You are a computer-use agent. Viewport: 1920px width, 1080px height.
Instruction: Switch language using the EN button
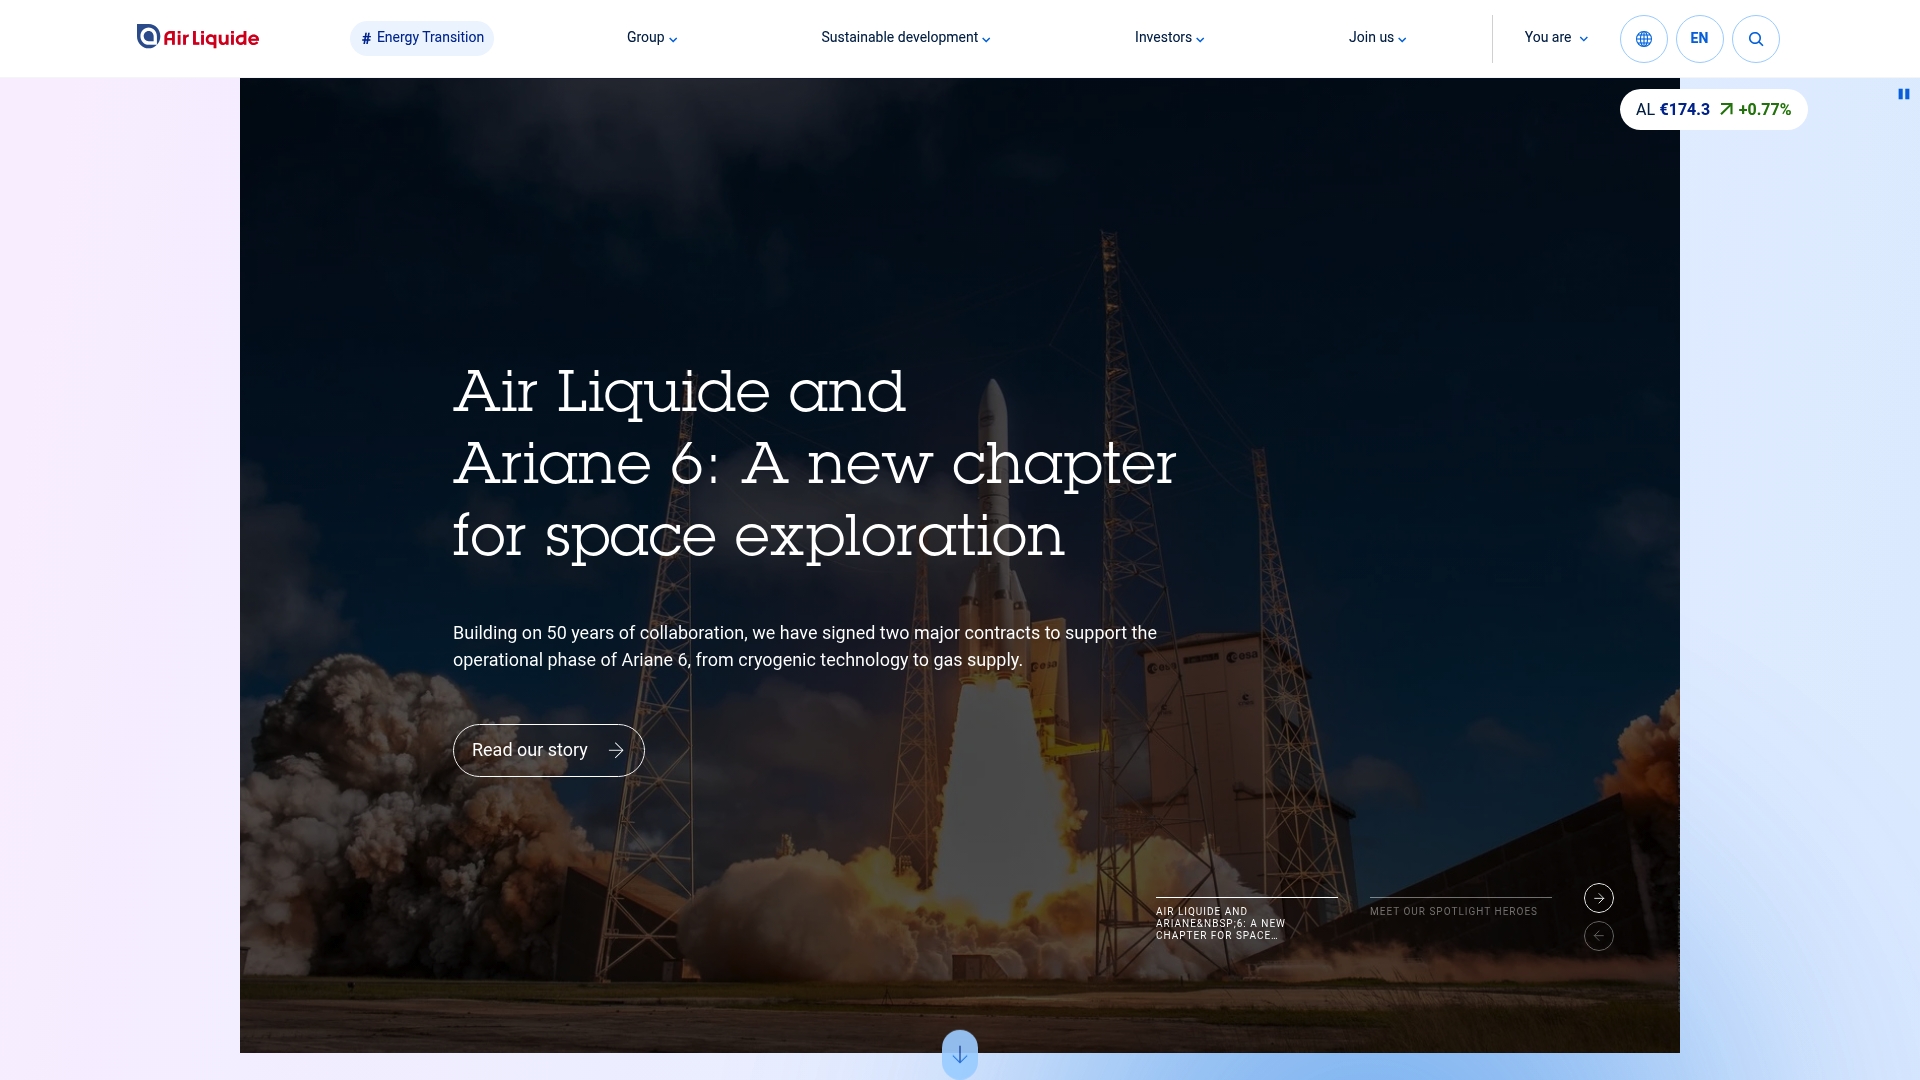coord(1699,39)
